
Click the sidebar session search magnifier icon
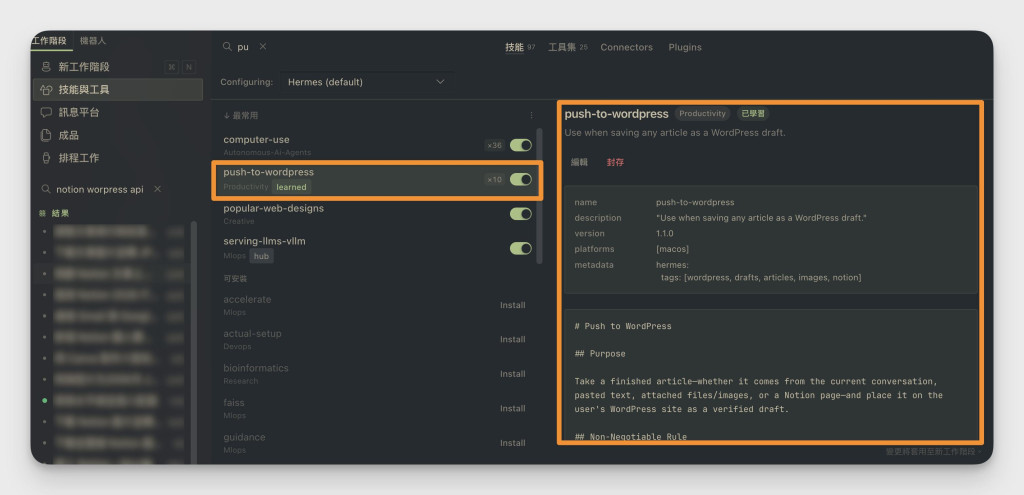46,189
